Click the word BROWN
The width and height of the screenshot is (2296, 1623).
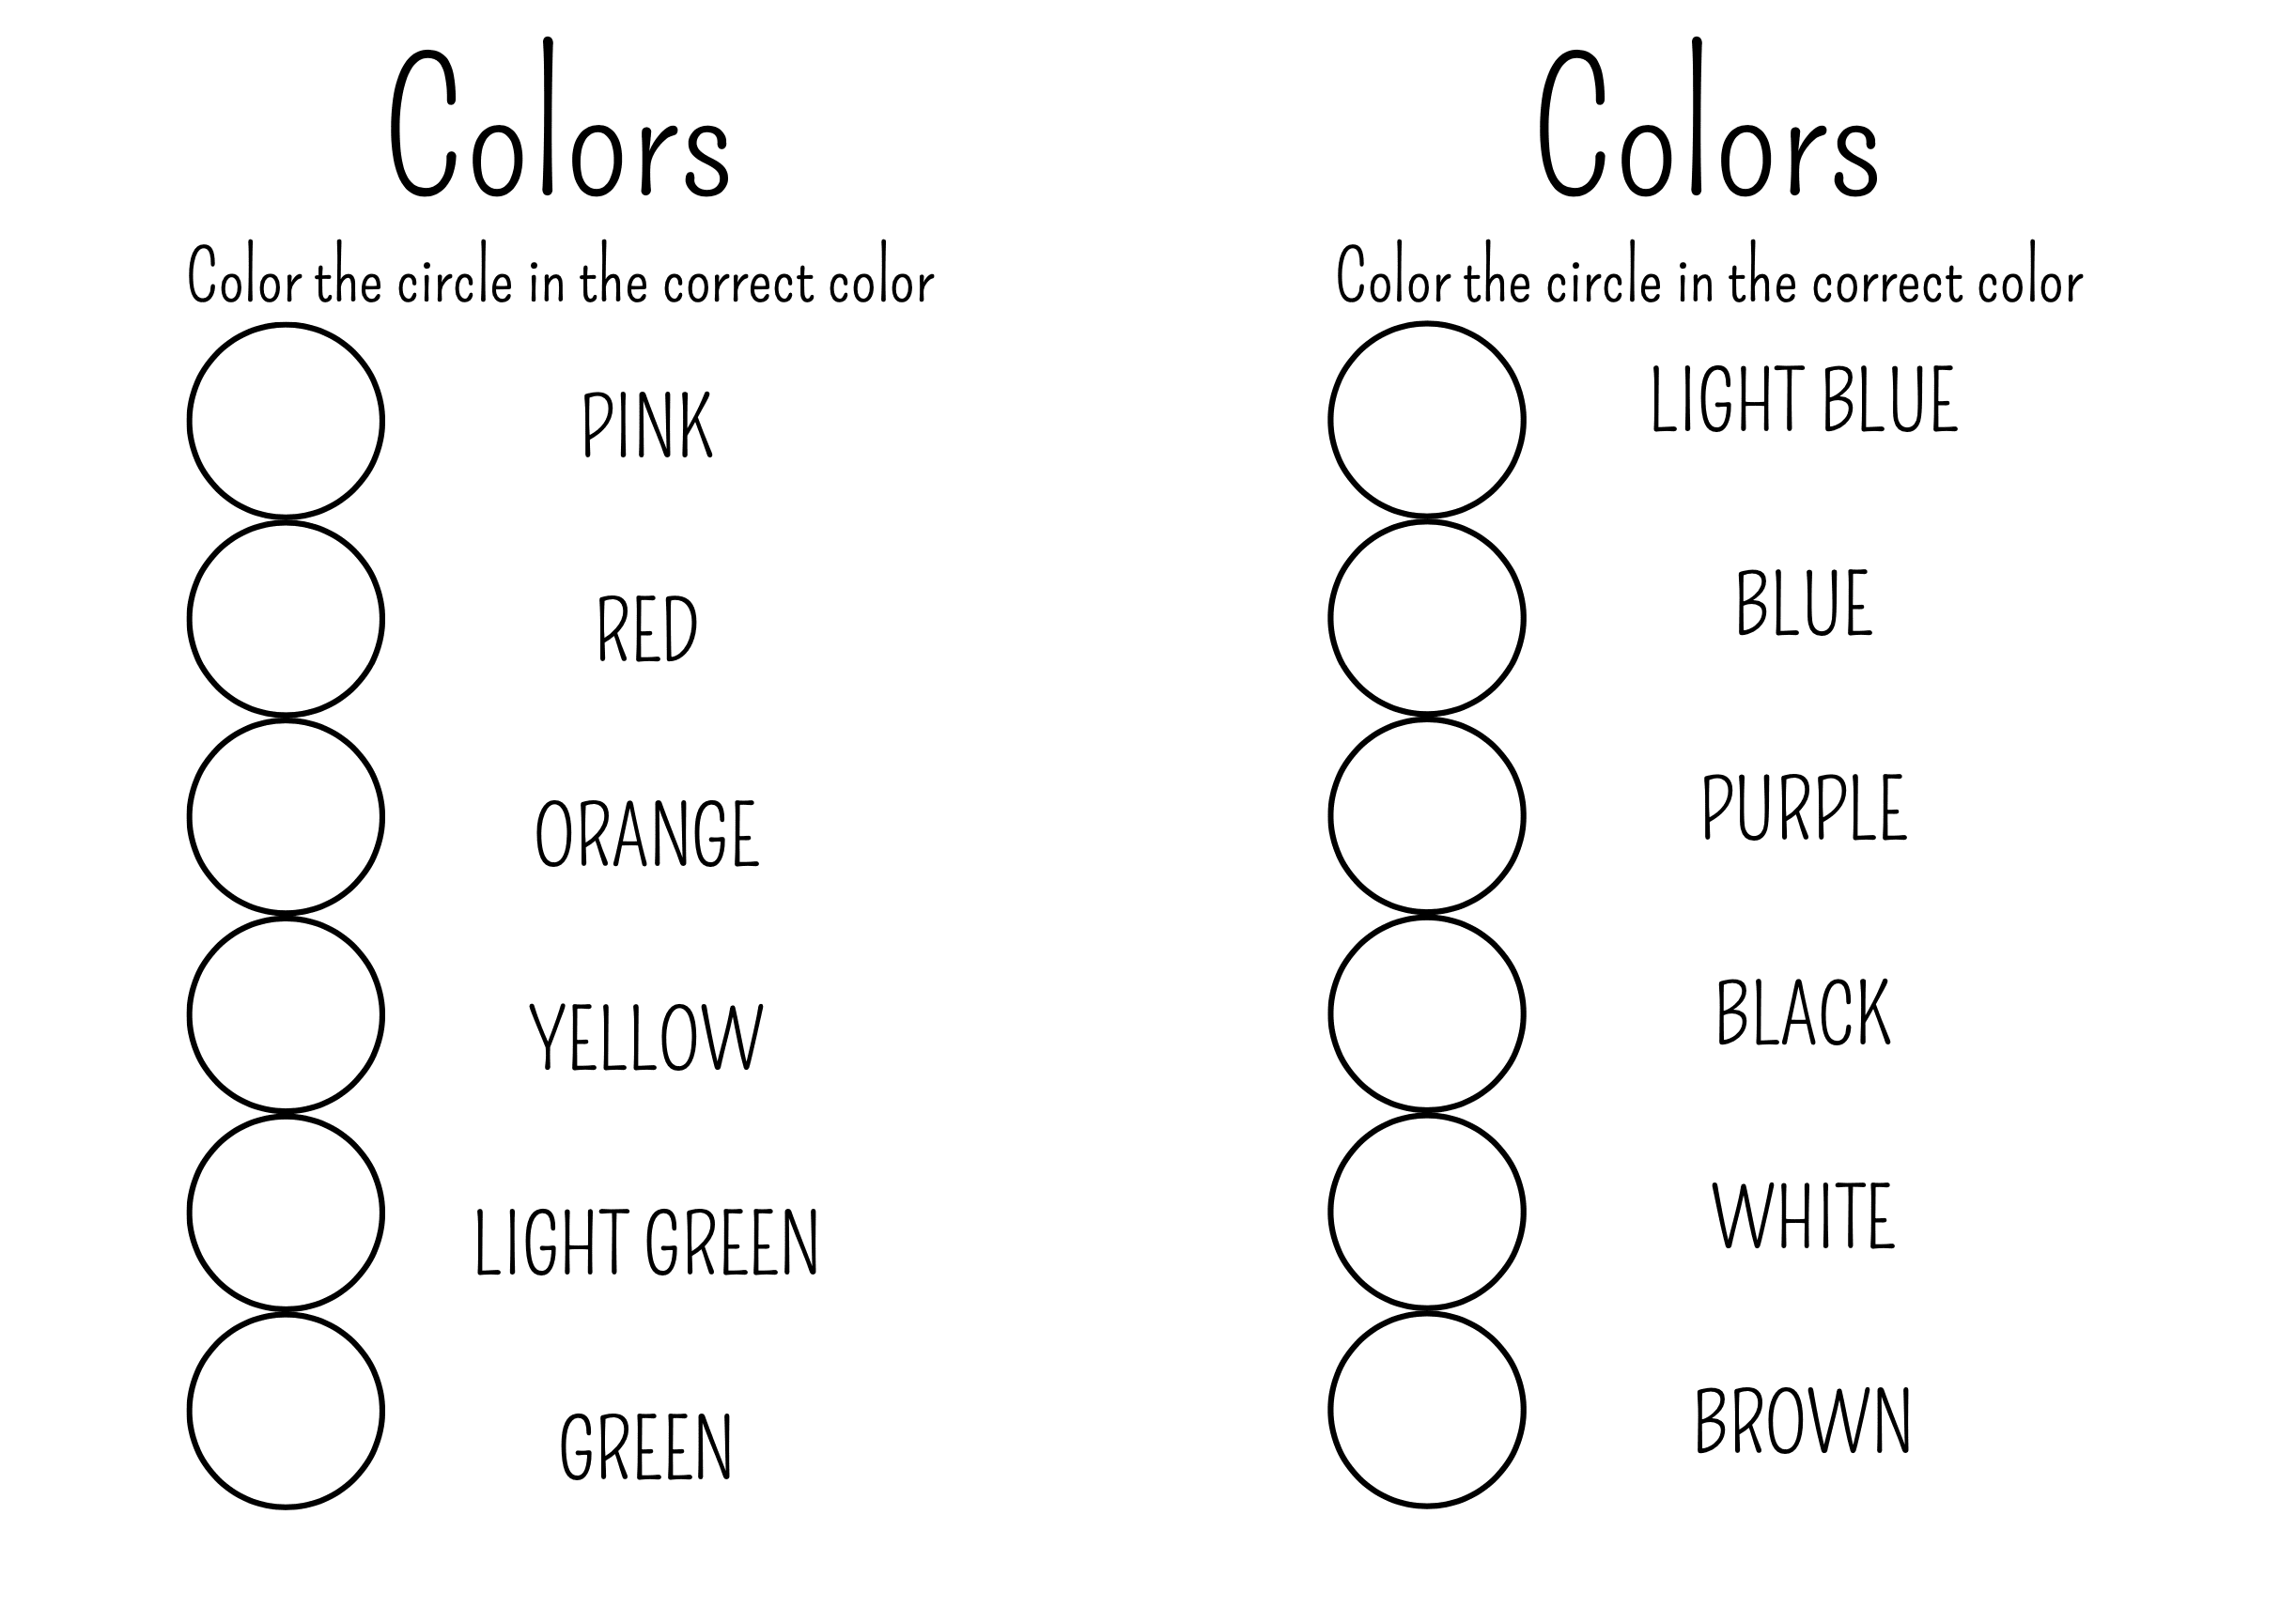point(1802,1420)
